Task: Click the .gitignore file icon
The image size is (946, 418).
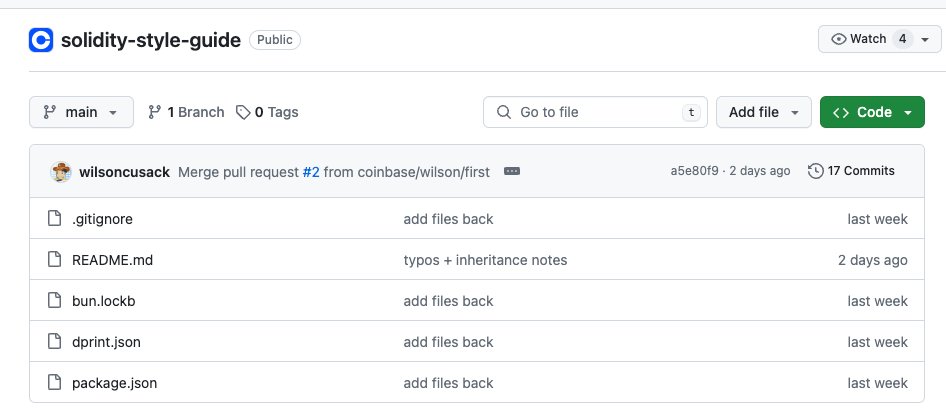Action: pos(54,219)
